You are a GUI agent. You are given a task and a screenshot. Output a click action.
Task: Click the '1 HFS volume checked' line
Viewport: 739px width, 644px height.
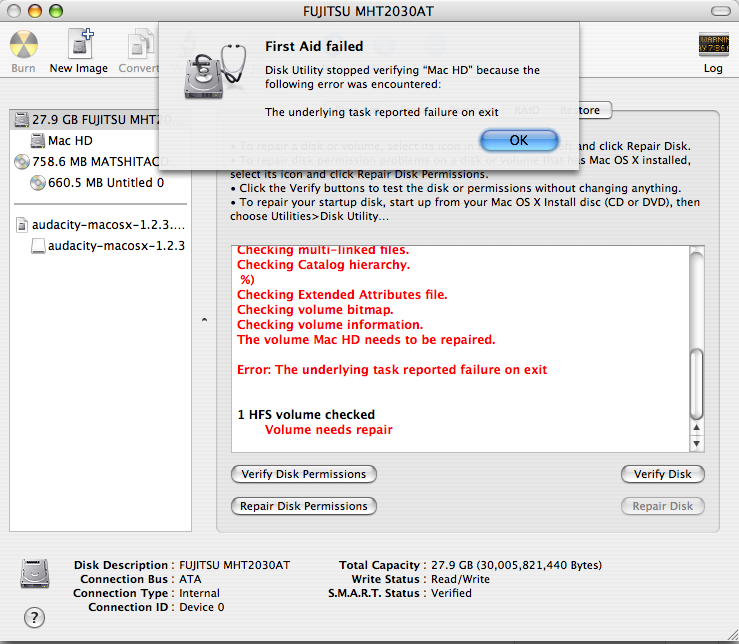pyautogui.click(x=306, y=415)
